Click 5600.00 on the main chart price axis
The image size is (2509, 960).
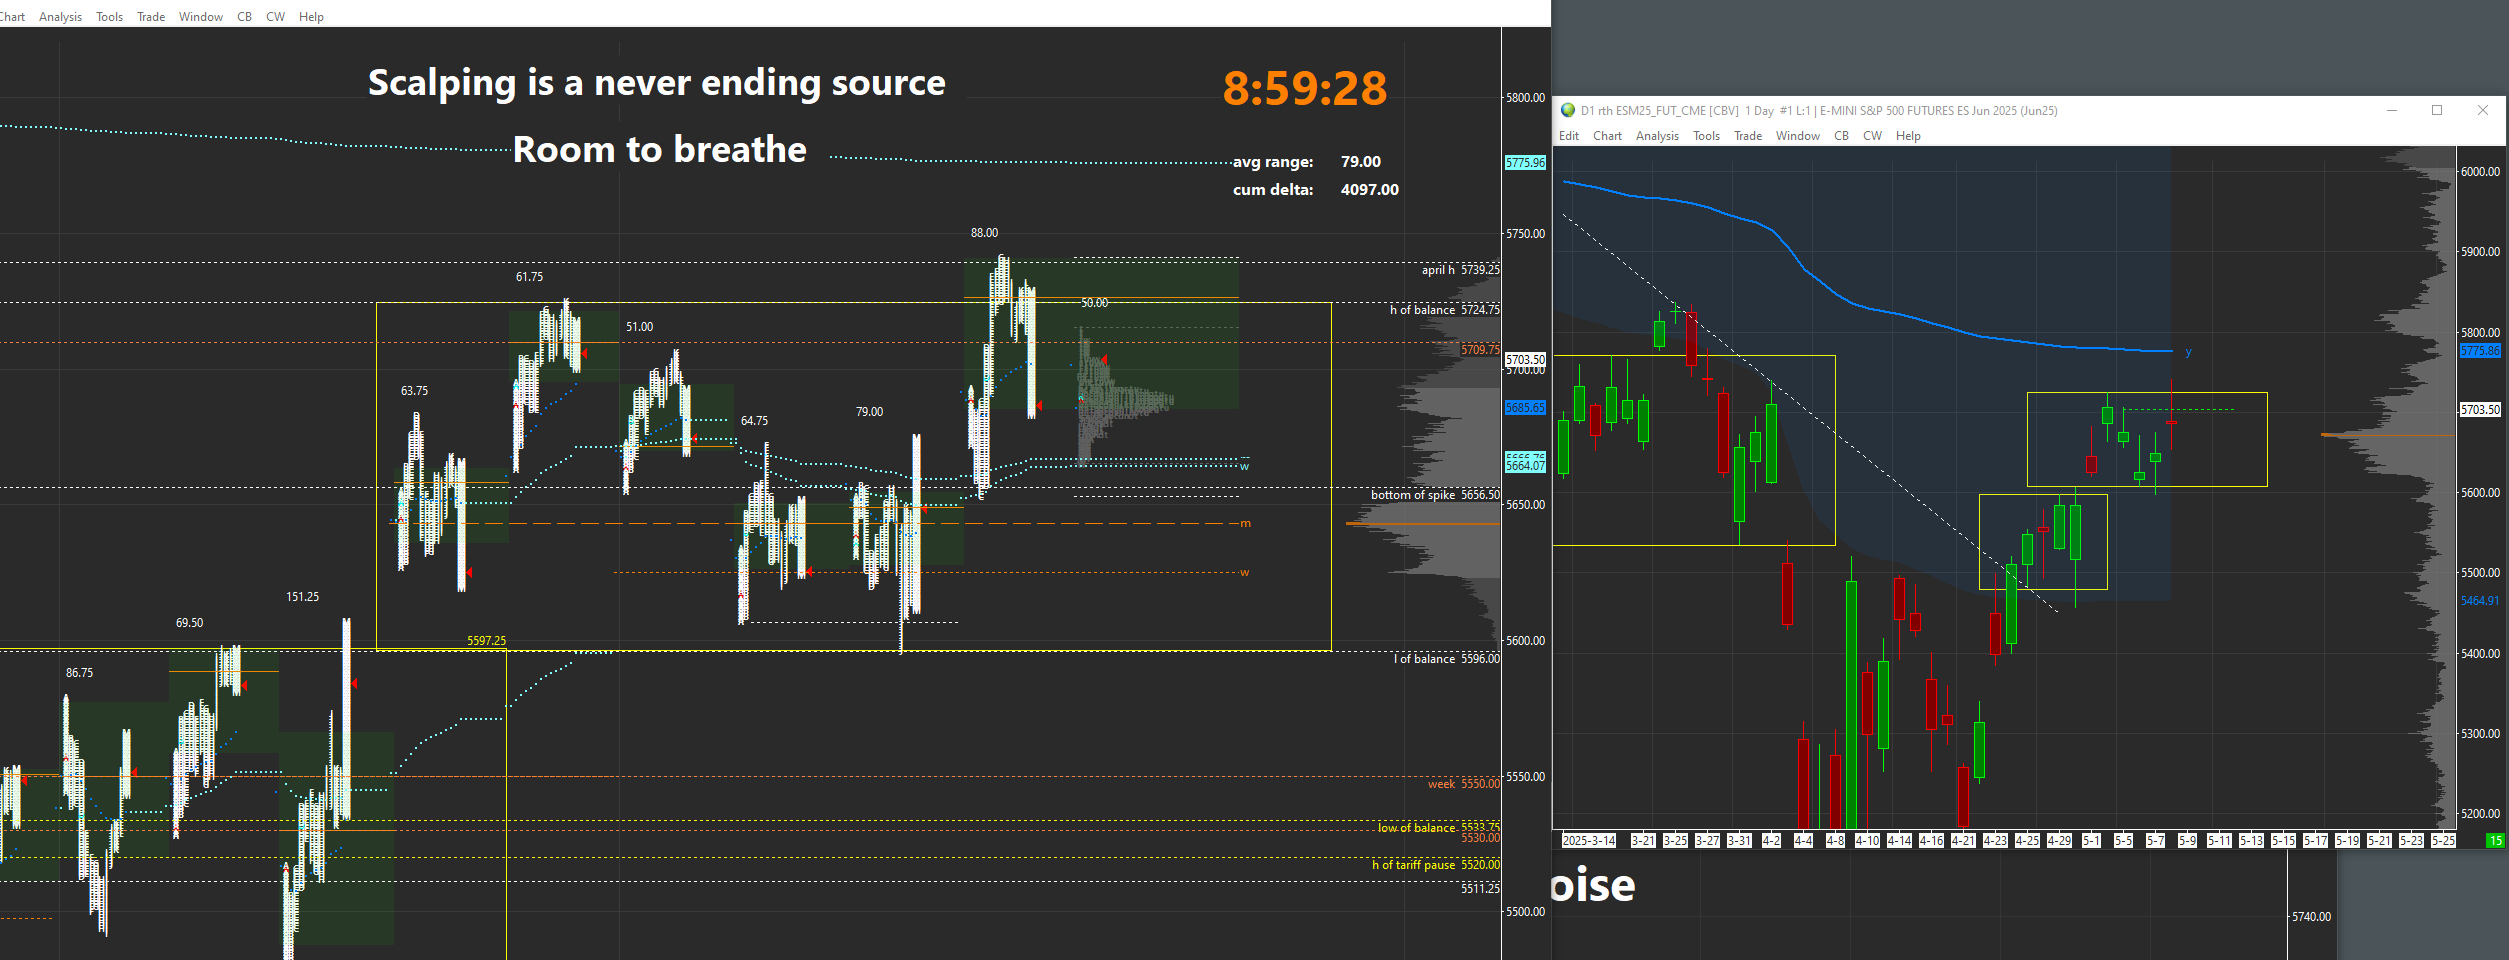1526,641
